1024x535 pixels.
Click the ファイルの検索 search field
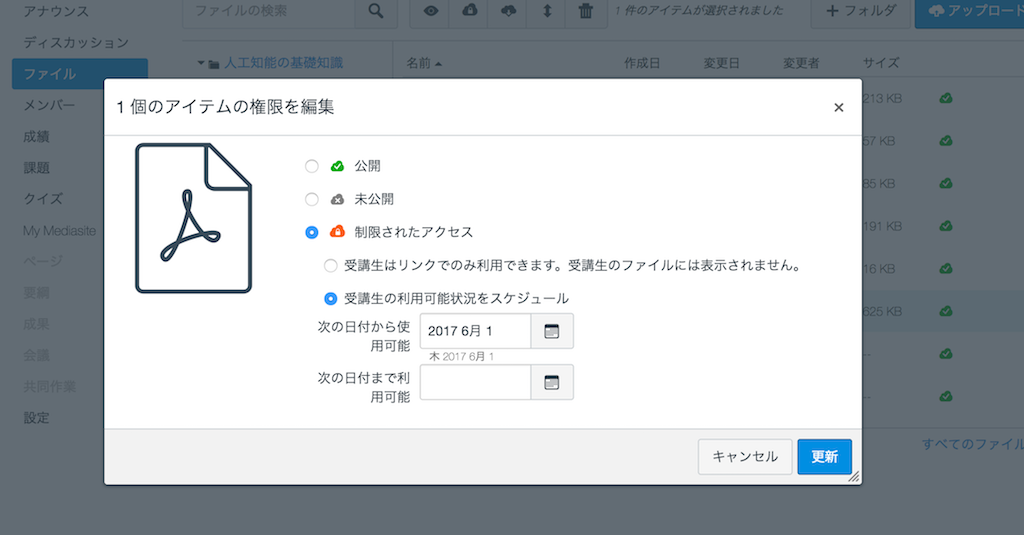(268, 10)
